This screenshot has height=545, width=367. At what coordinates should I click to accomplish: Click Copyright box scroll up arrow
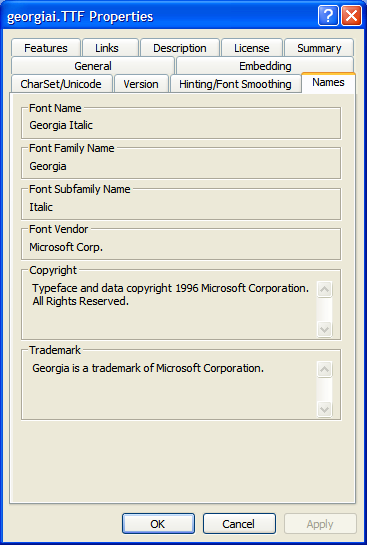[x=325, y=290]
